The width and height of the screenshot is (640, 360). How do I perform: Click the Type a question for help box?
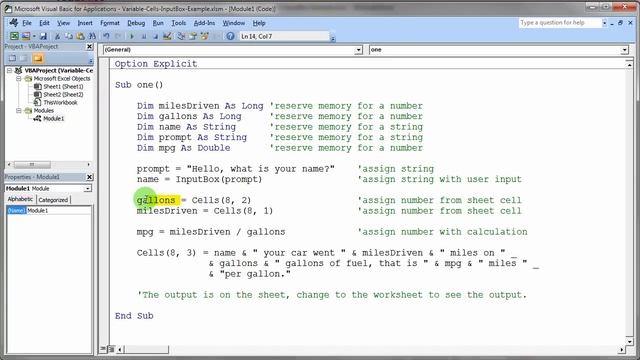pyautogui.click(x=560, y=23)
